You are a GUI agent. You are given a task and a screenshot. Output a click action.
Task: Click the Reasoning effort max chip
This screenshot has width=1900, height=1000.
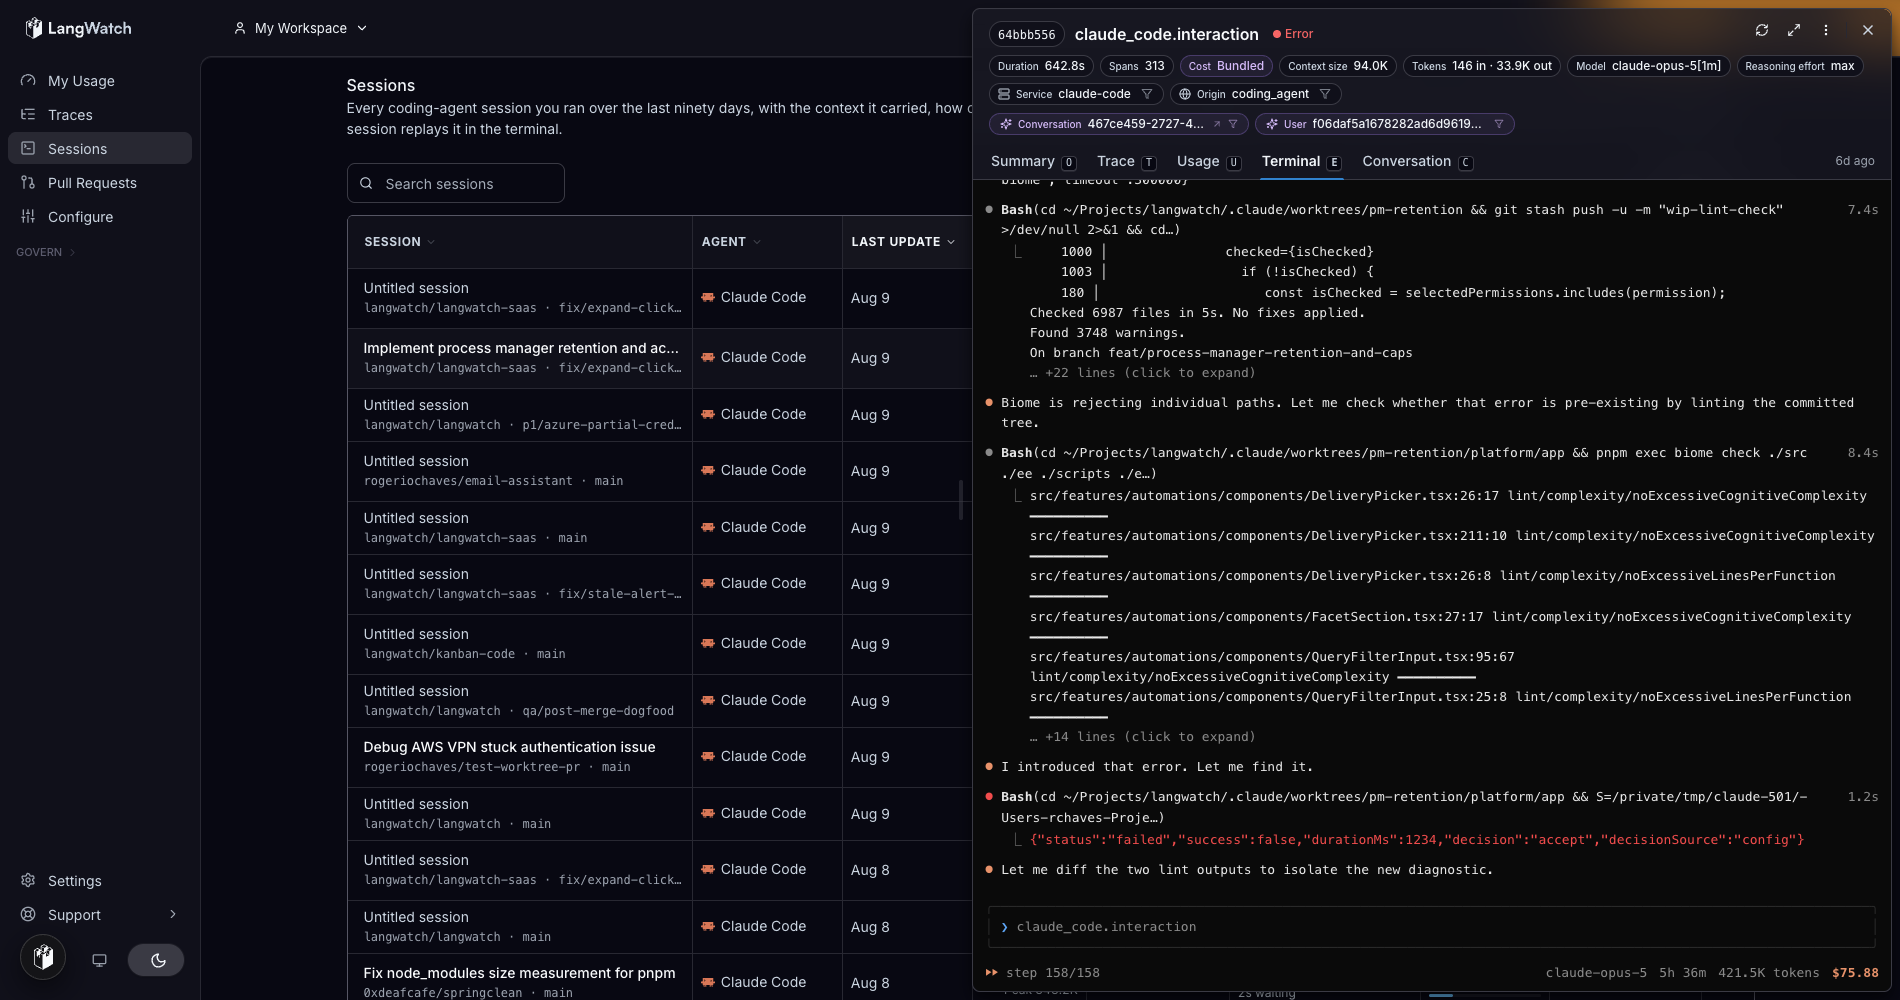[1800, 66]
